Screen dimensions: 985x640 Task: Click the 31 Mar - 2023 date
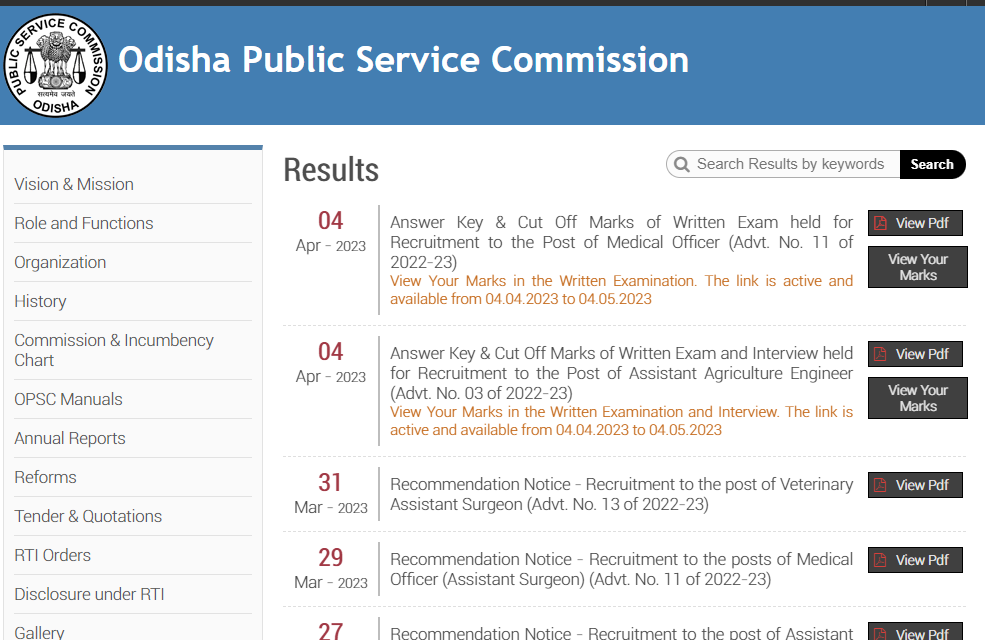coord(330,494)
